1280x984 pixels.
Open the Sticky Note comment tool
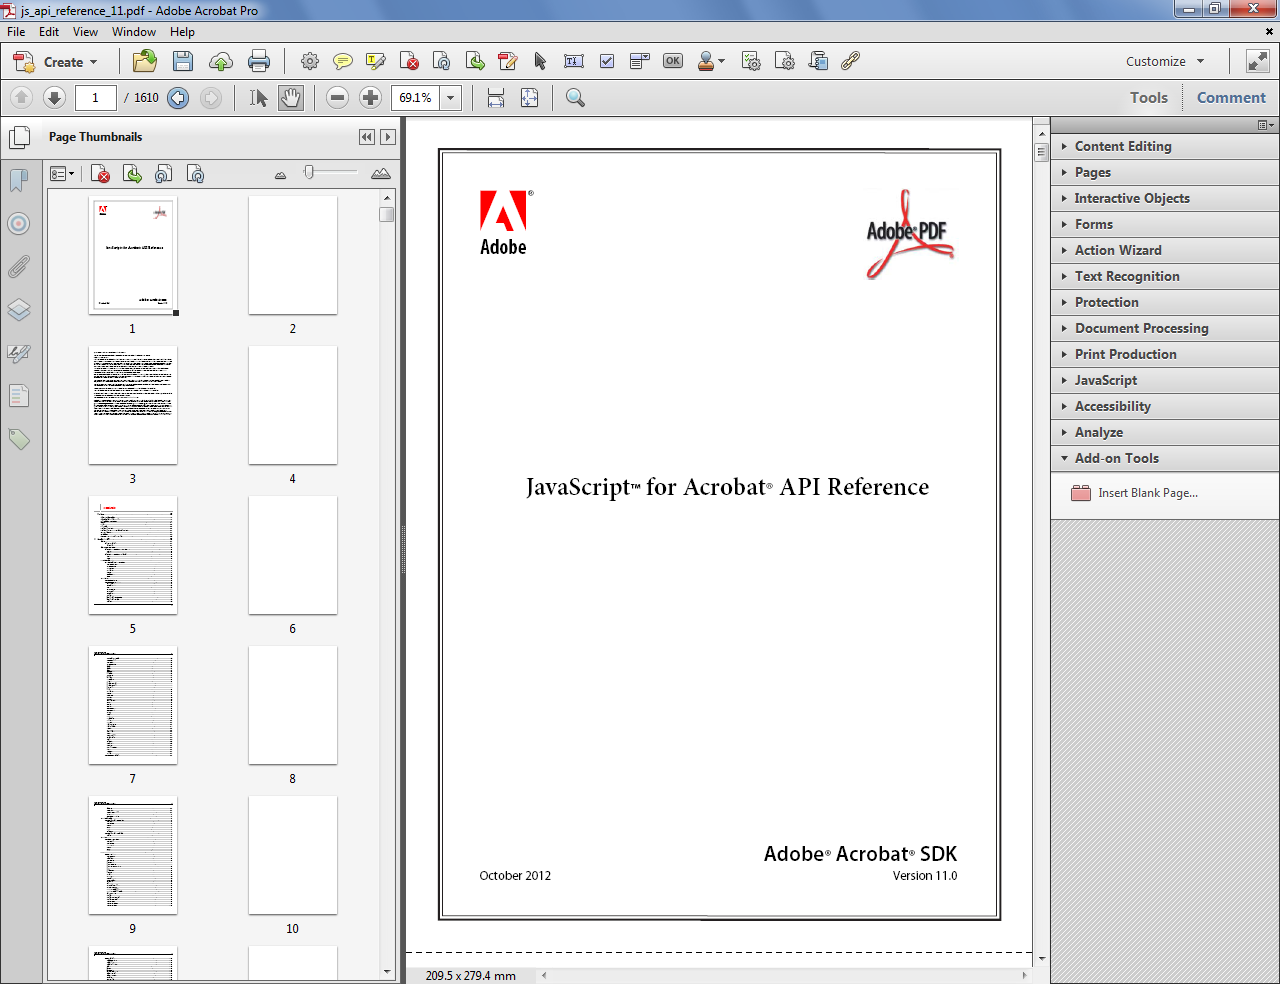[344, 61]
